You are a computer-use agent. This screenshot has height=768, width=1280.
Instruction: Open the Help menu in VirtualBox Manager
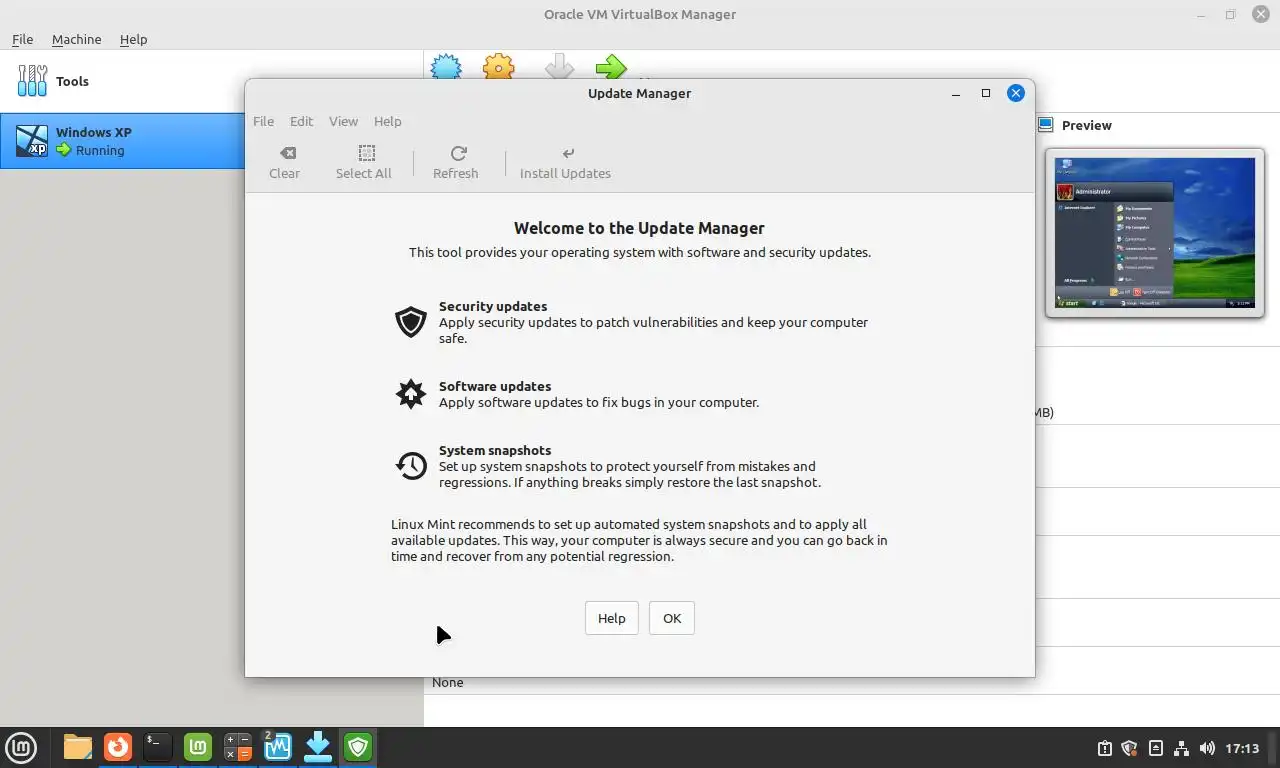tap(133, 39)
